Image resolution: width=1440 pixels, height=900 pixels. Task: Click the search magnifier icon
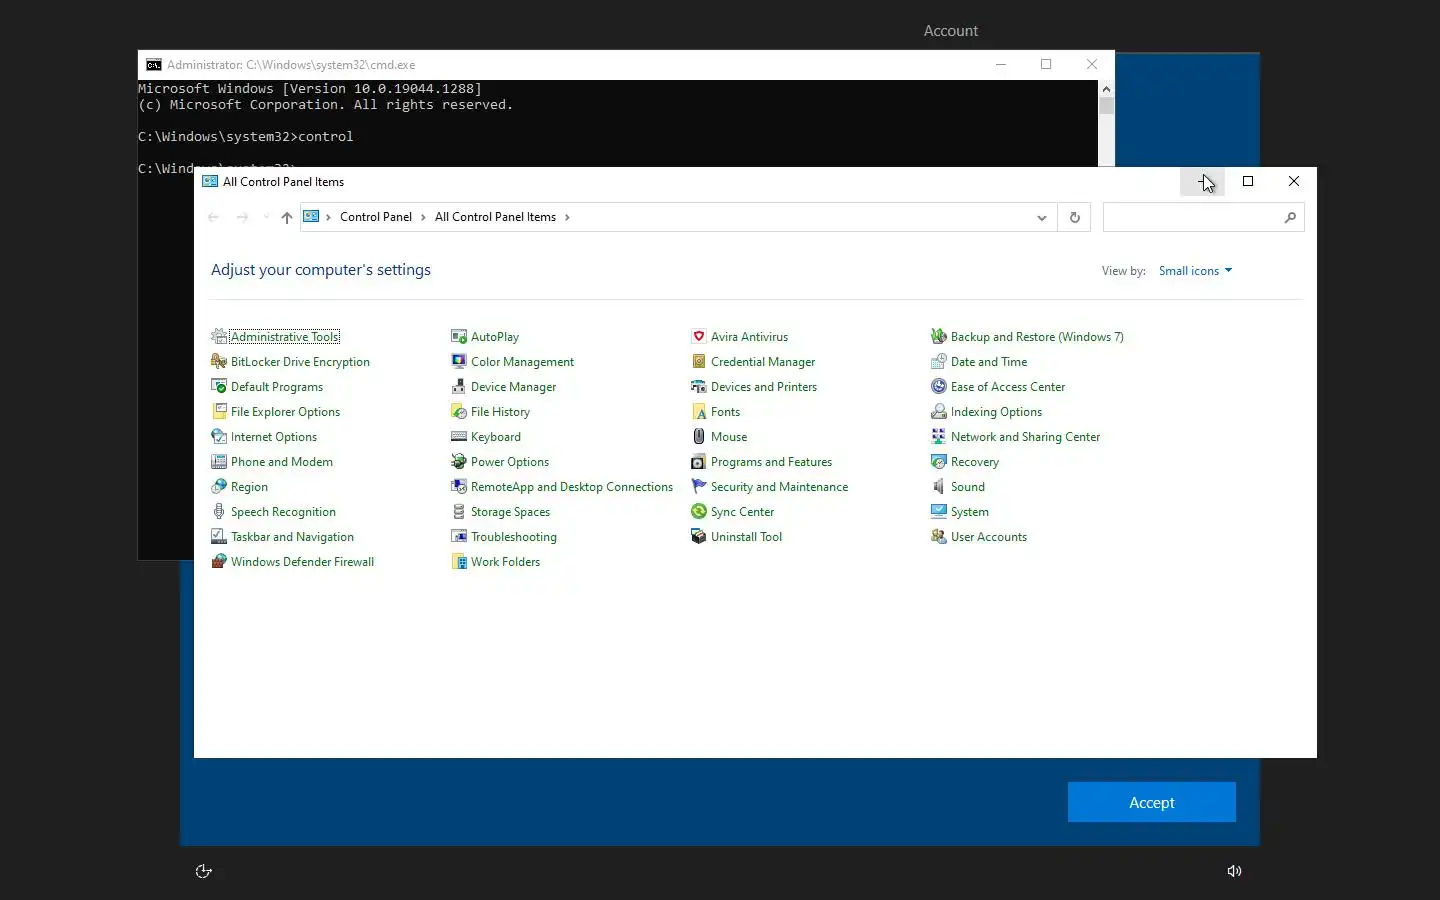tap(1290, 217)
